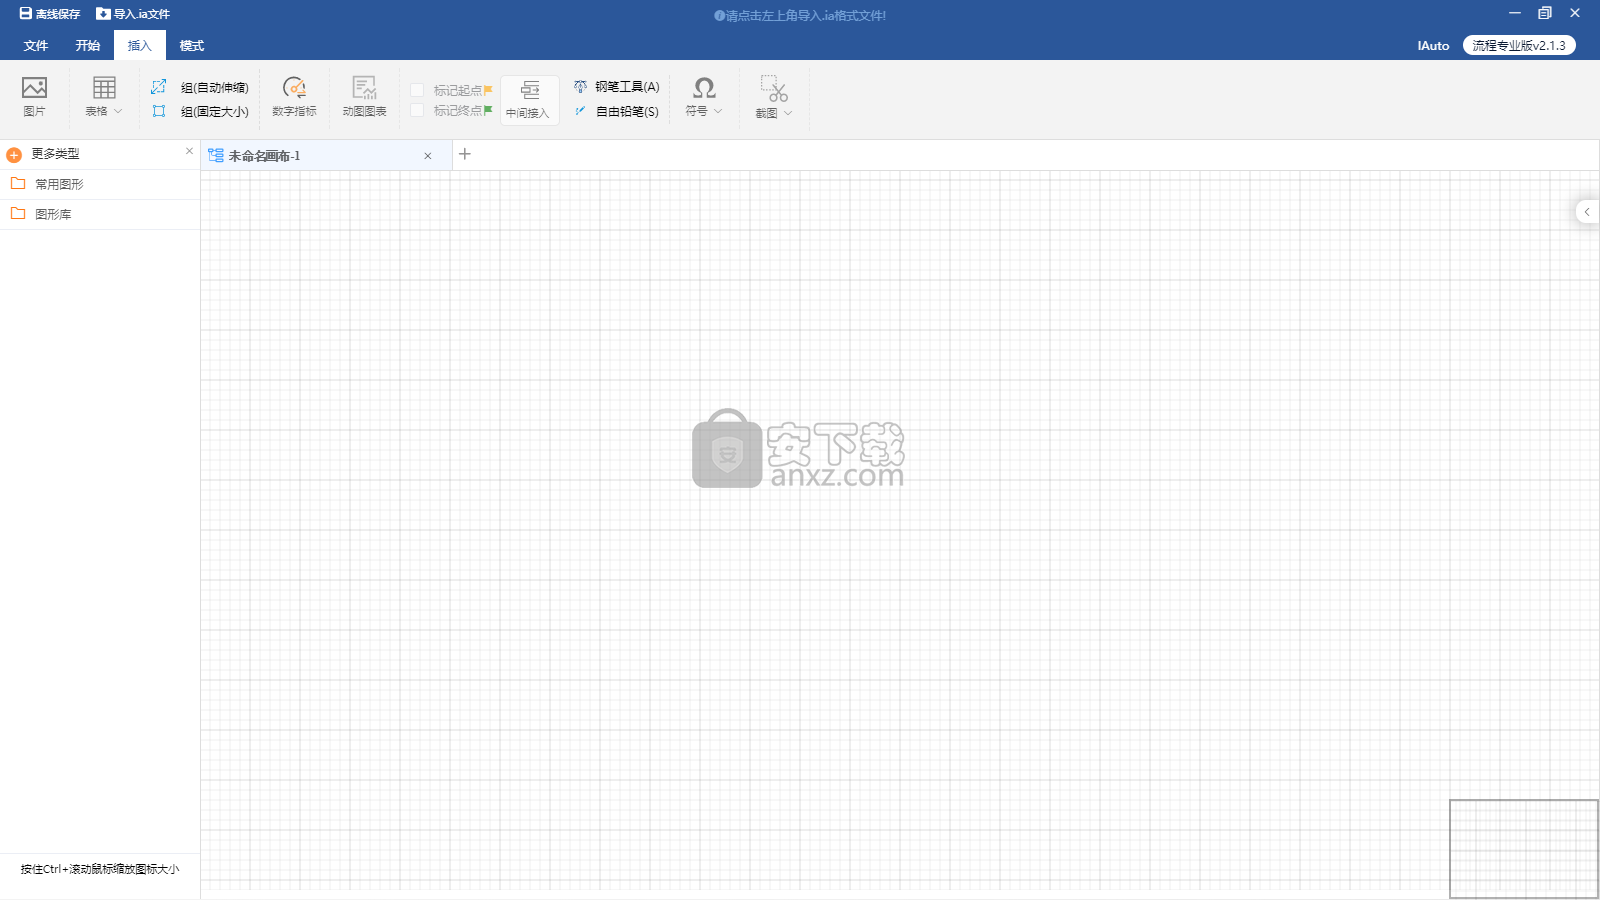Expand the 表格 dropdown arrow

118,111
